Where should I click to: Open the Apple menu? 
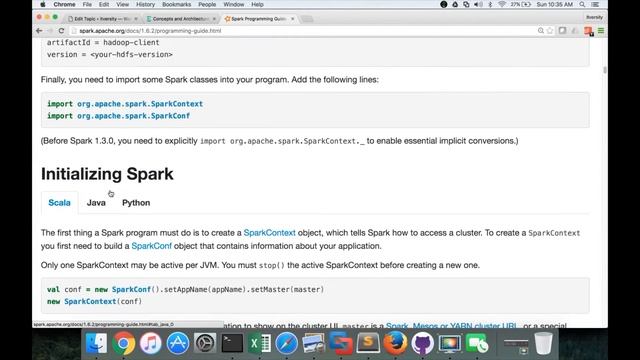[x=42, y=4]
